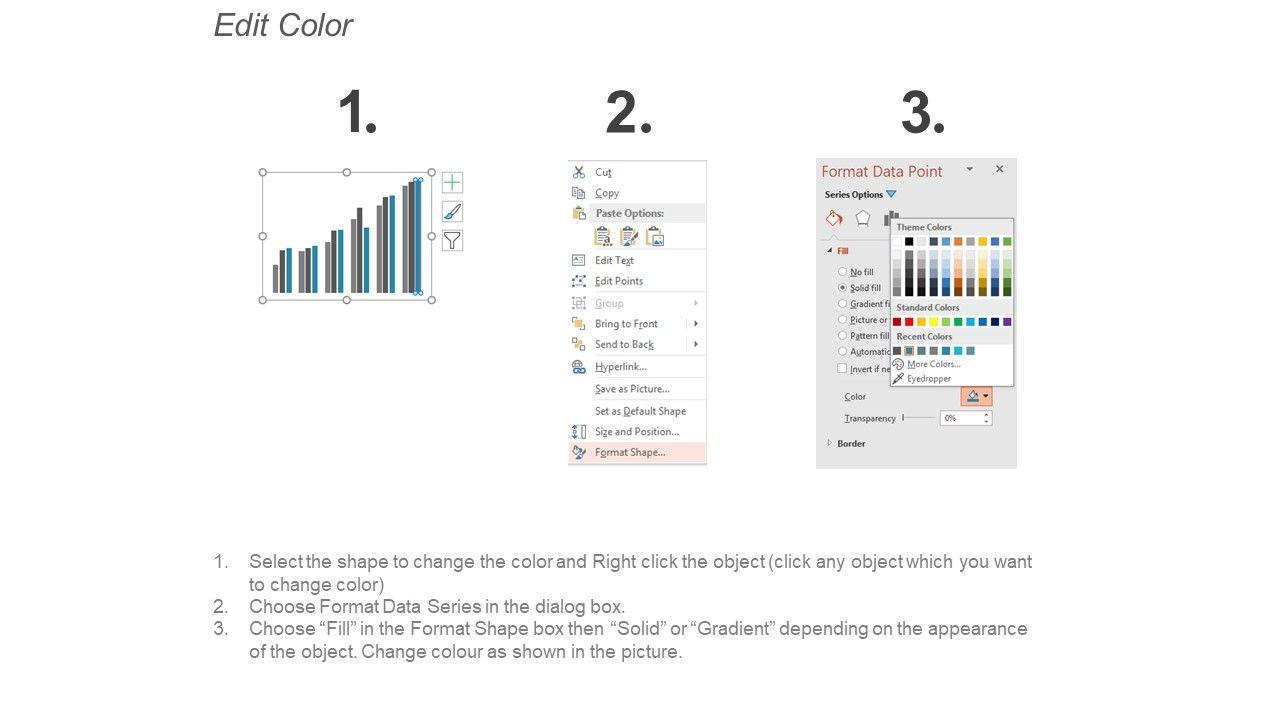Click More Colors link
The image size is (1280, 720).
[x=933, y=365]
